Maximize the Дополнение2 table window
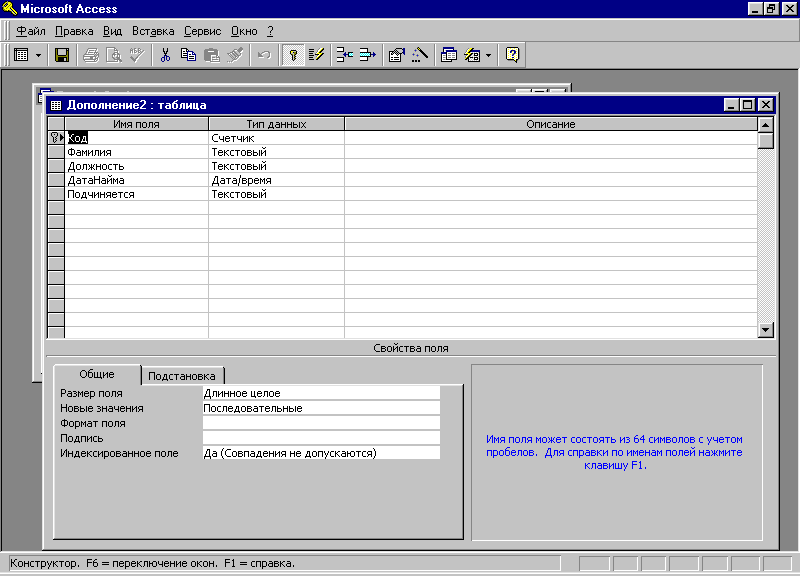 coord(747,105)
